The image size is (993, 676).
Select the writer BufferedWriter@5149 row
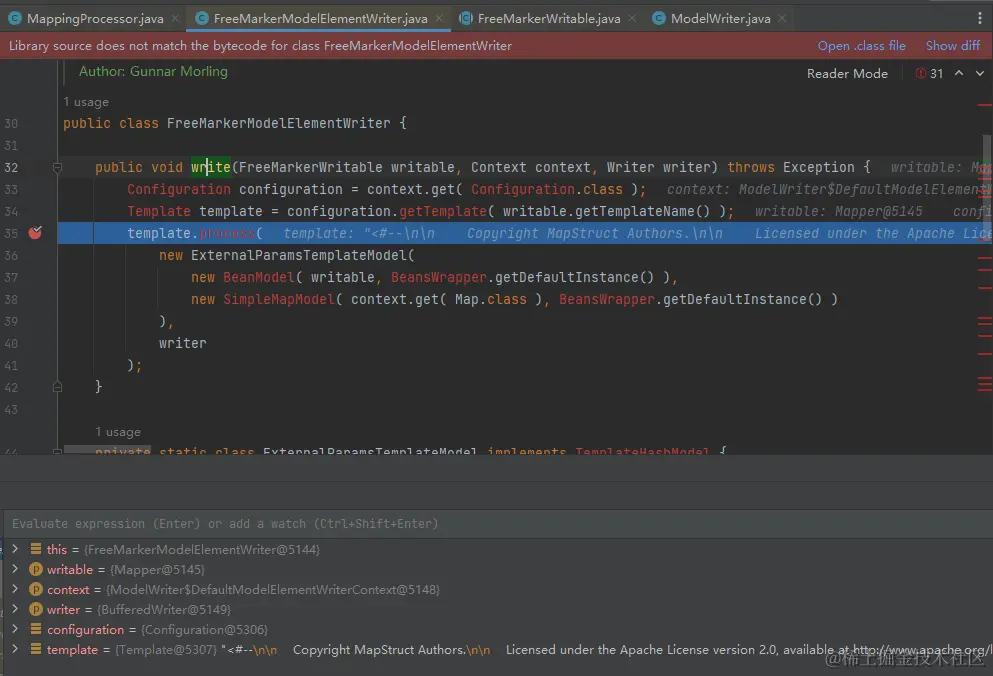(496, 609)
